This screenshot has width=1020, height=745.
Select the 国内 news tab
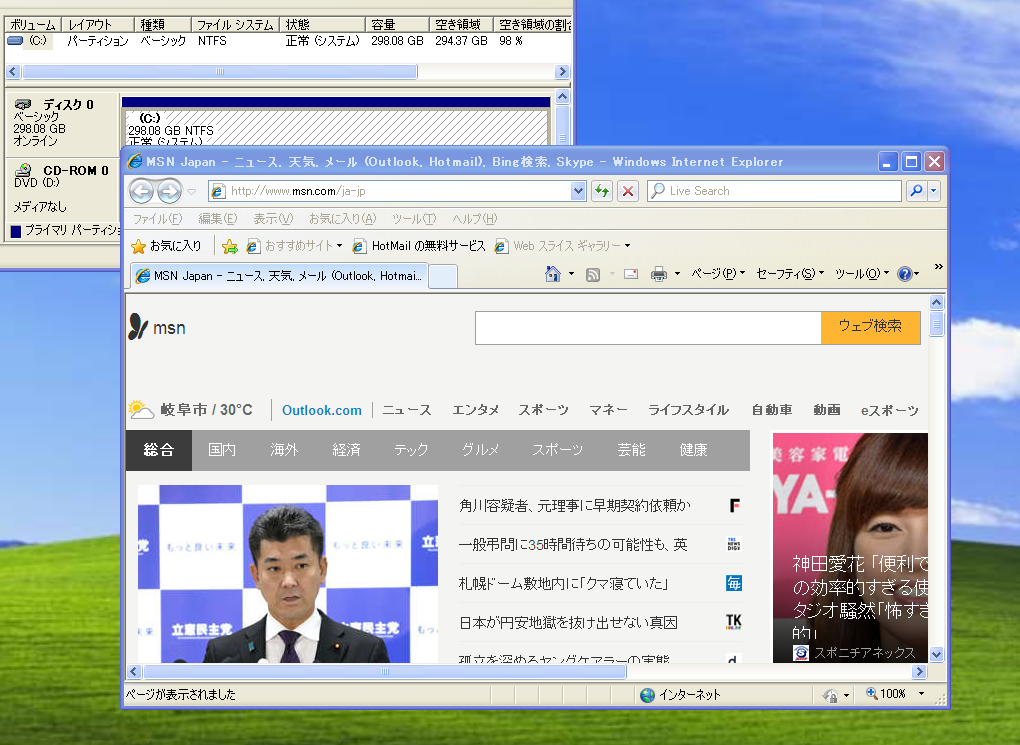tap(222, 450)
